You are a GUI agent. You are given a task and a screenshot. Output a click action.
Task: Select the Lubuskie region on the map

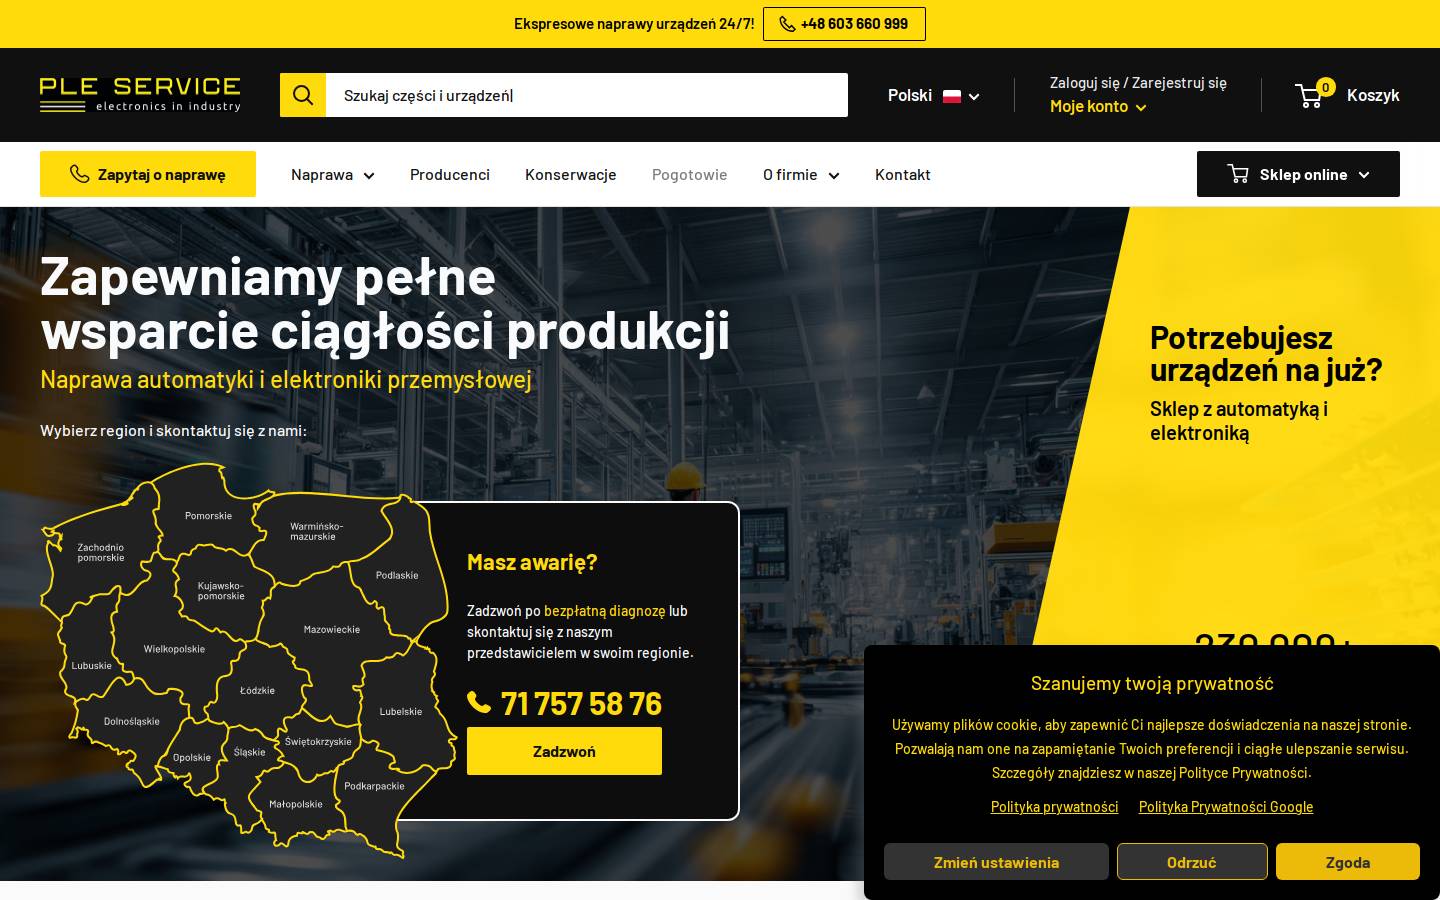click(91, 666)
